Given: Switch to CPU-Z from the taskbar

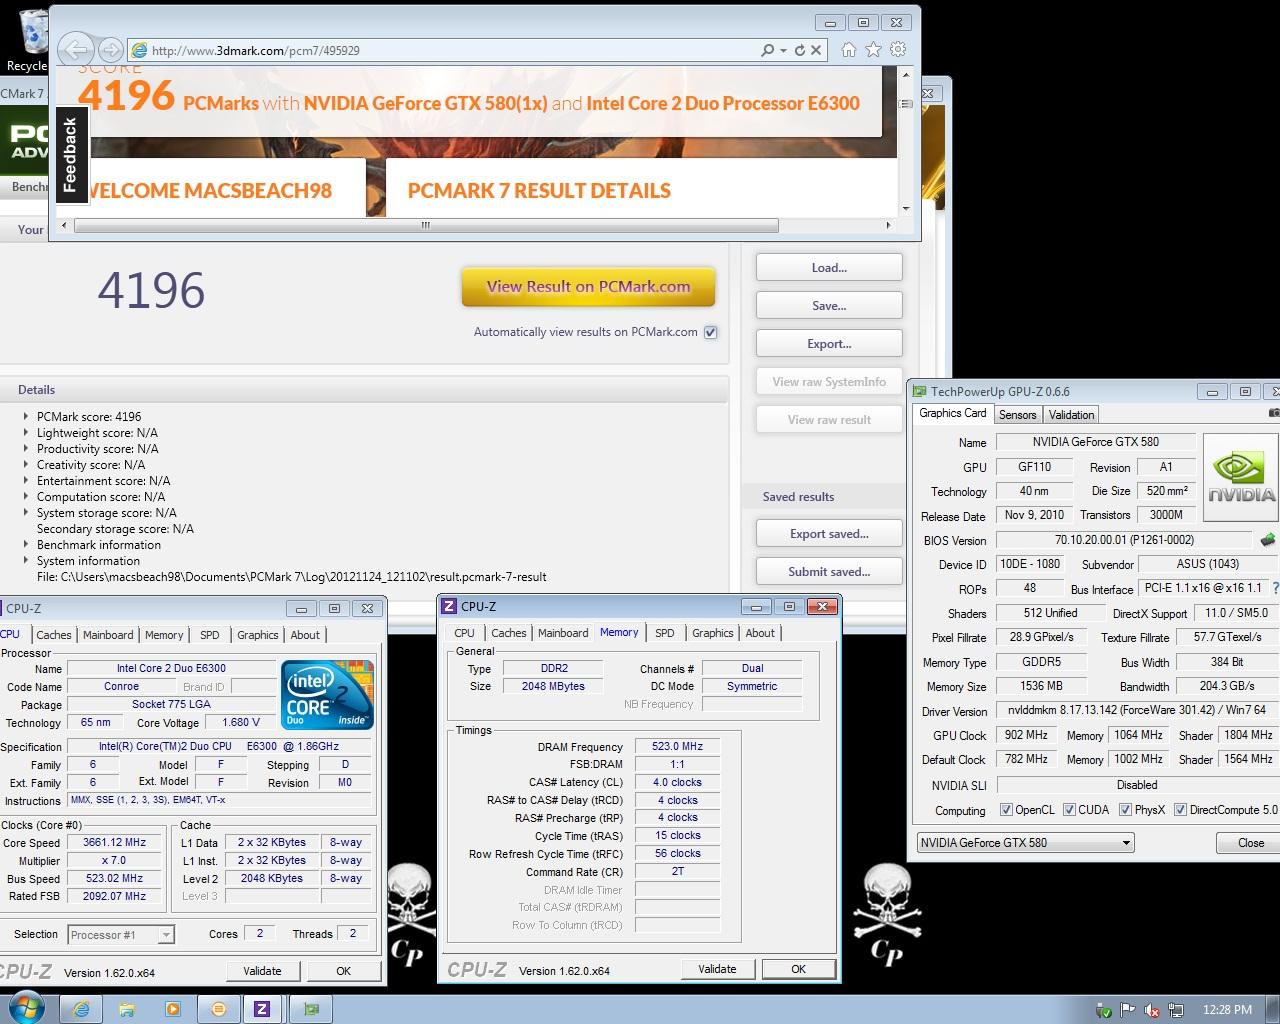Looking at the screenshot, I should [x=262, y=1009].
